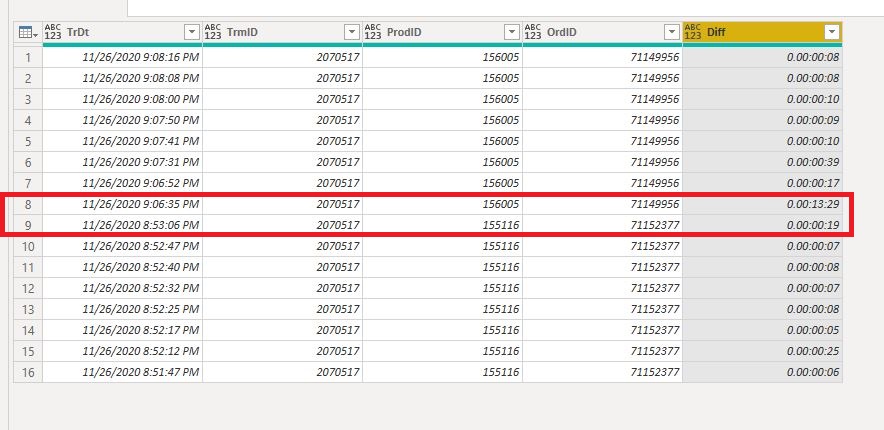Click the TrDt column data type icon
Screen dimensions: 884x430
pos(53,32)
